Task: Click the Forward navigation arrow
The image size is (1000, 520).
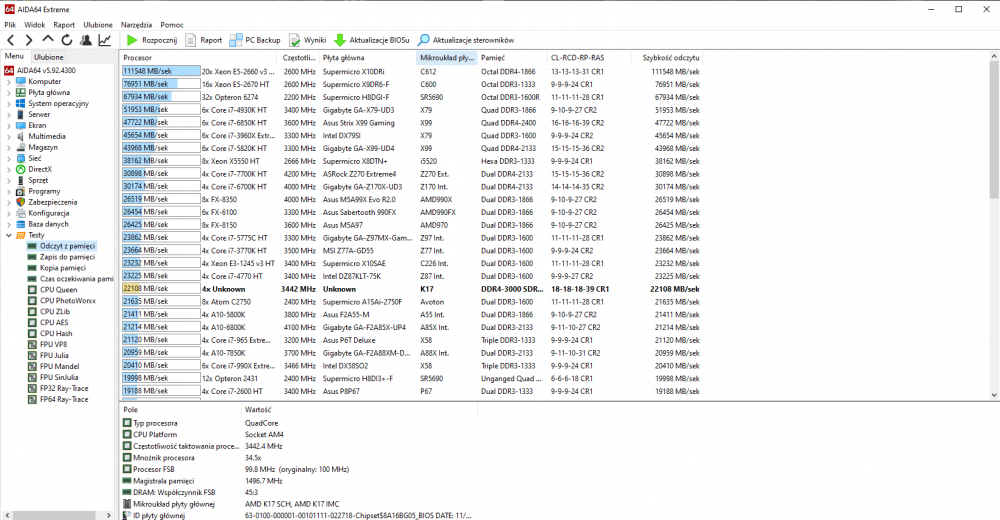Action: point(28,40)
